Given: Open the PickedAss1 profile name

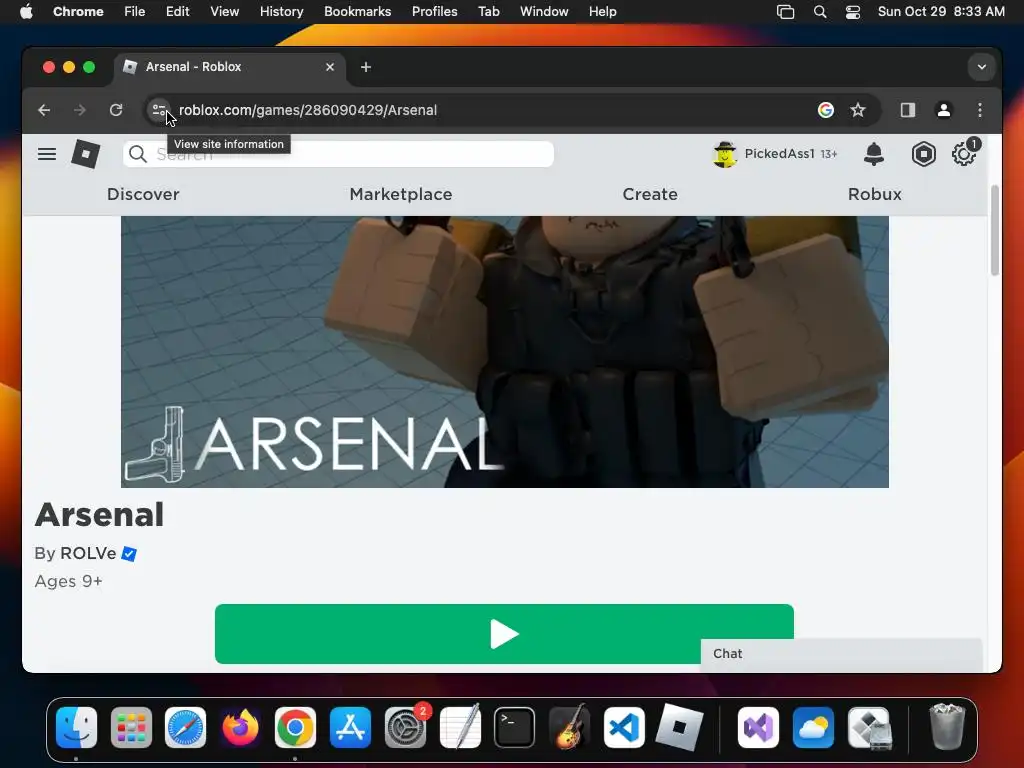Looking at the screenshot, I should (x=779, y=154).
